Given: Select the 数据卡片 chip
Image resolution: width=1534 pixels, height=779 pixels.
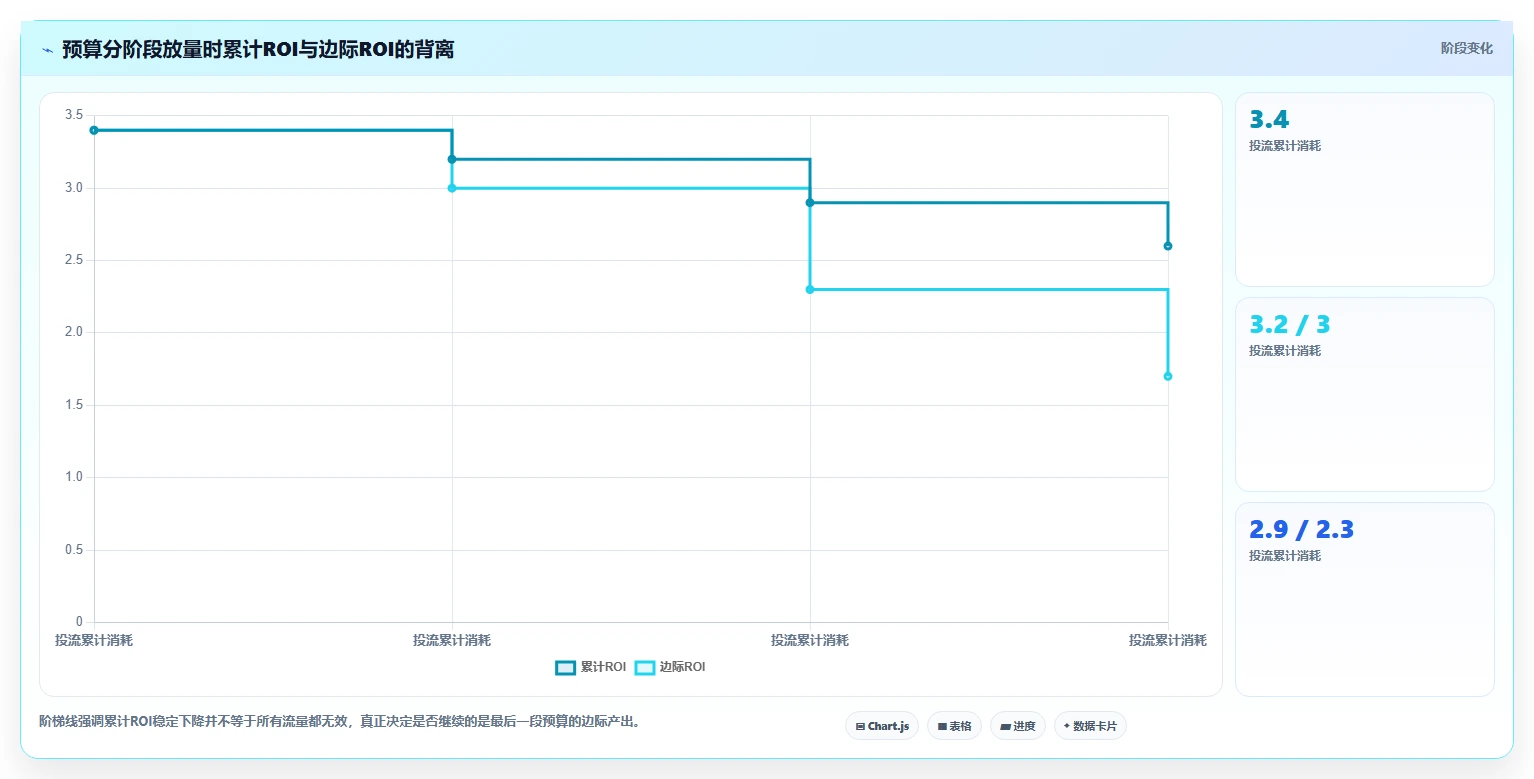Looking at the screenshot, I should 1090,726.
